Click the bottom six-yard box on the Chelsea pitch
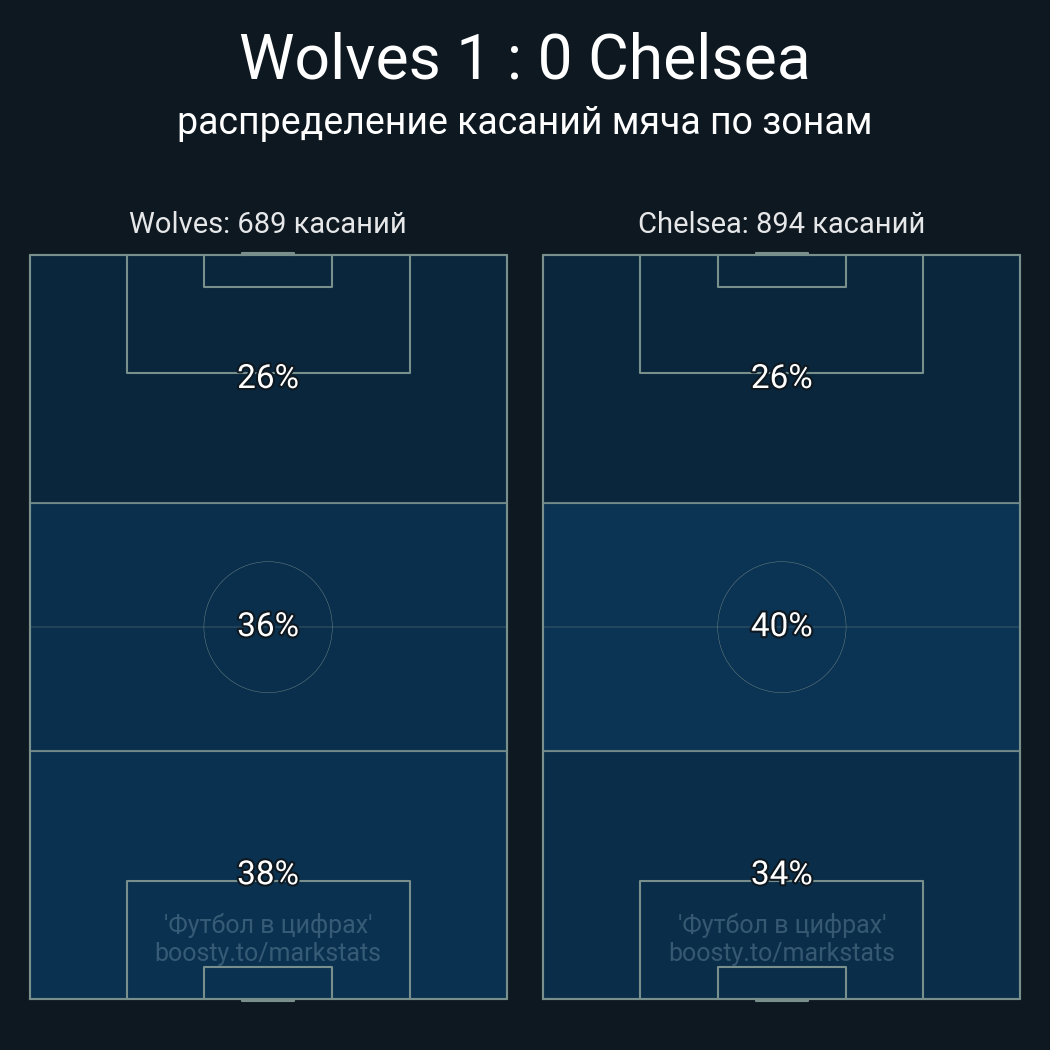This screenshot has width=1050, height=1050. click(781, 982)
